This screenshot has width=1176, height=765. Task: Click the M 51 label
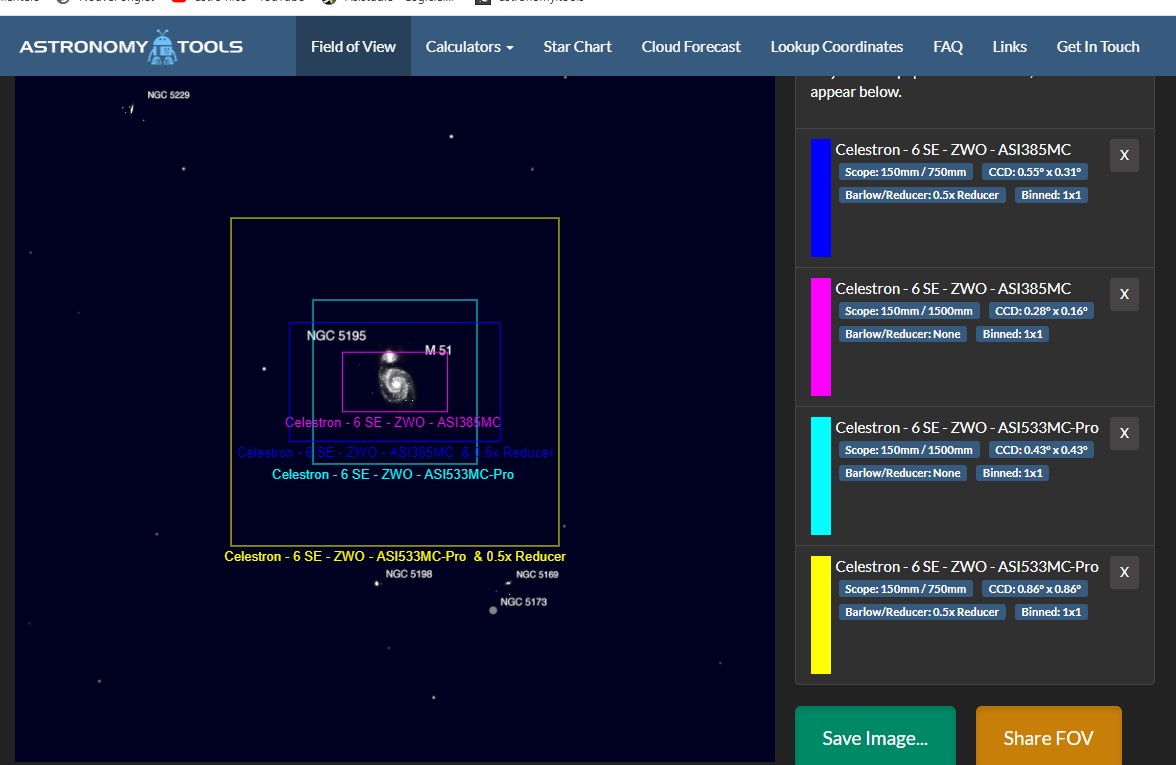pyautogui.click(x=438, y=350)
